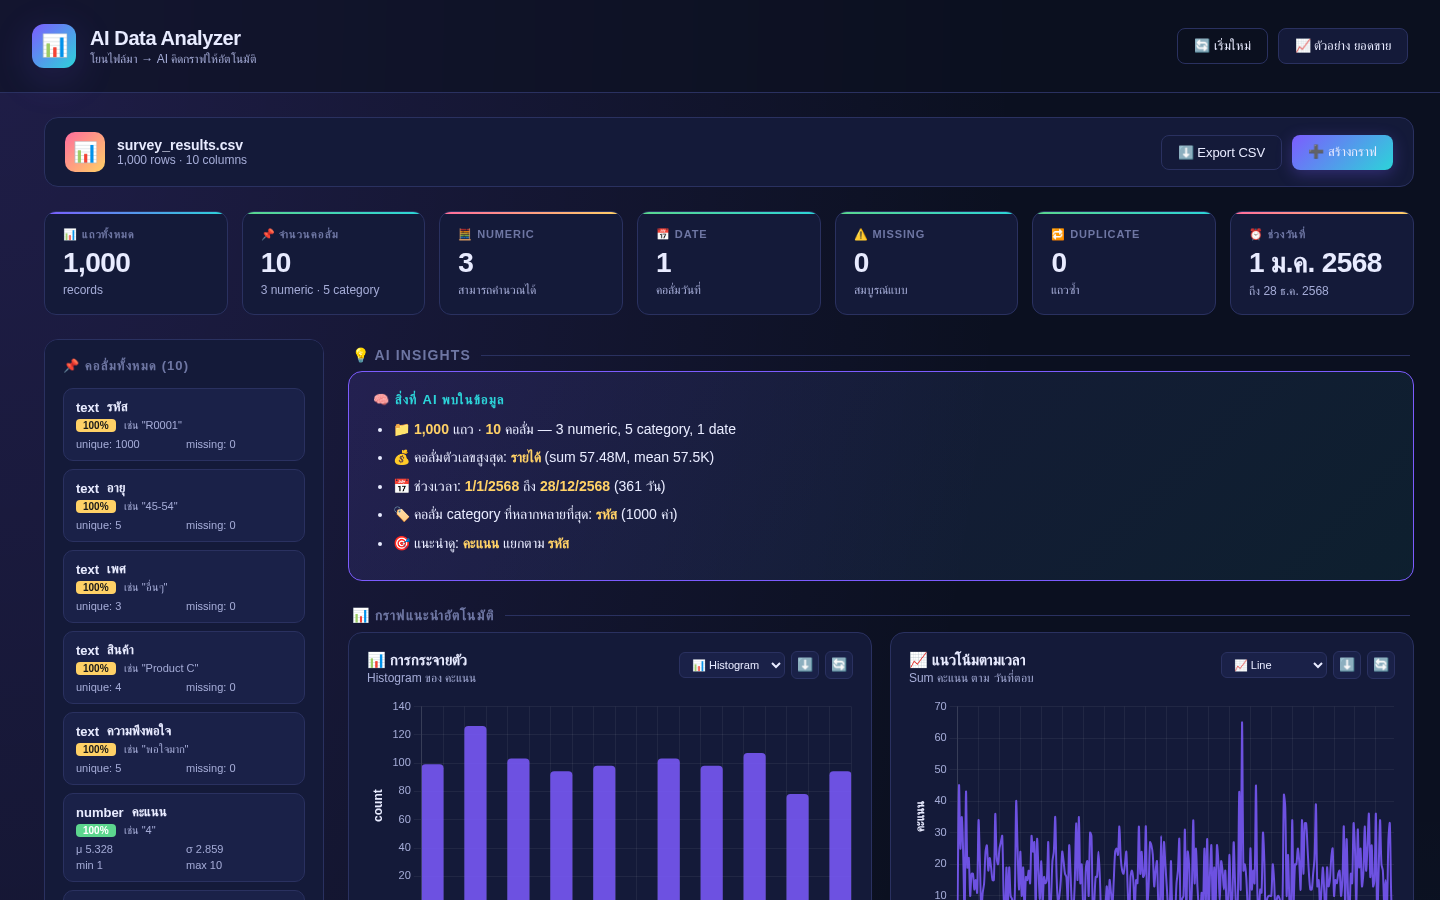The image size is (1440, 900).
Task: Click the yellow 100% badge under รหัส
Action: (x=96, y=425)
